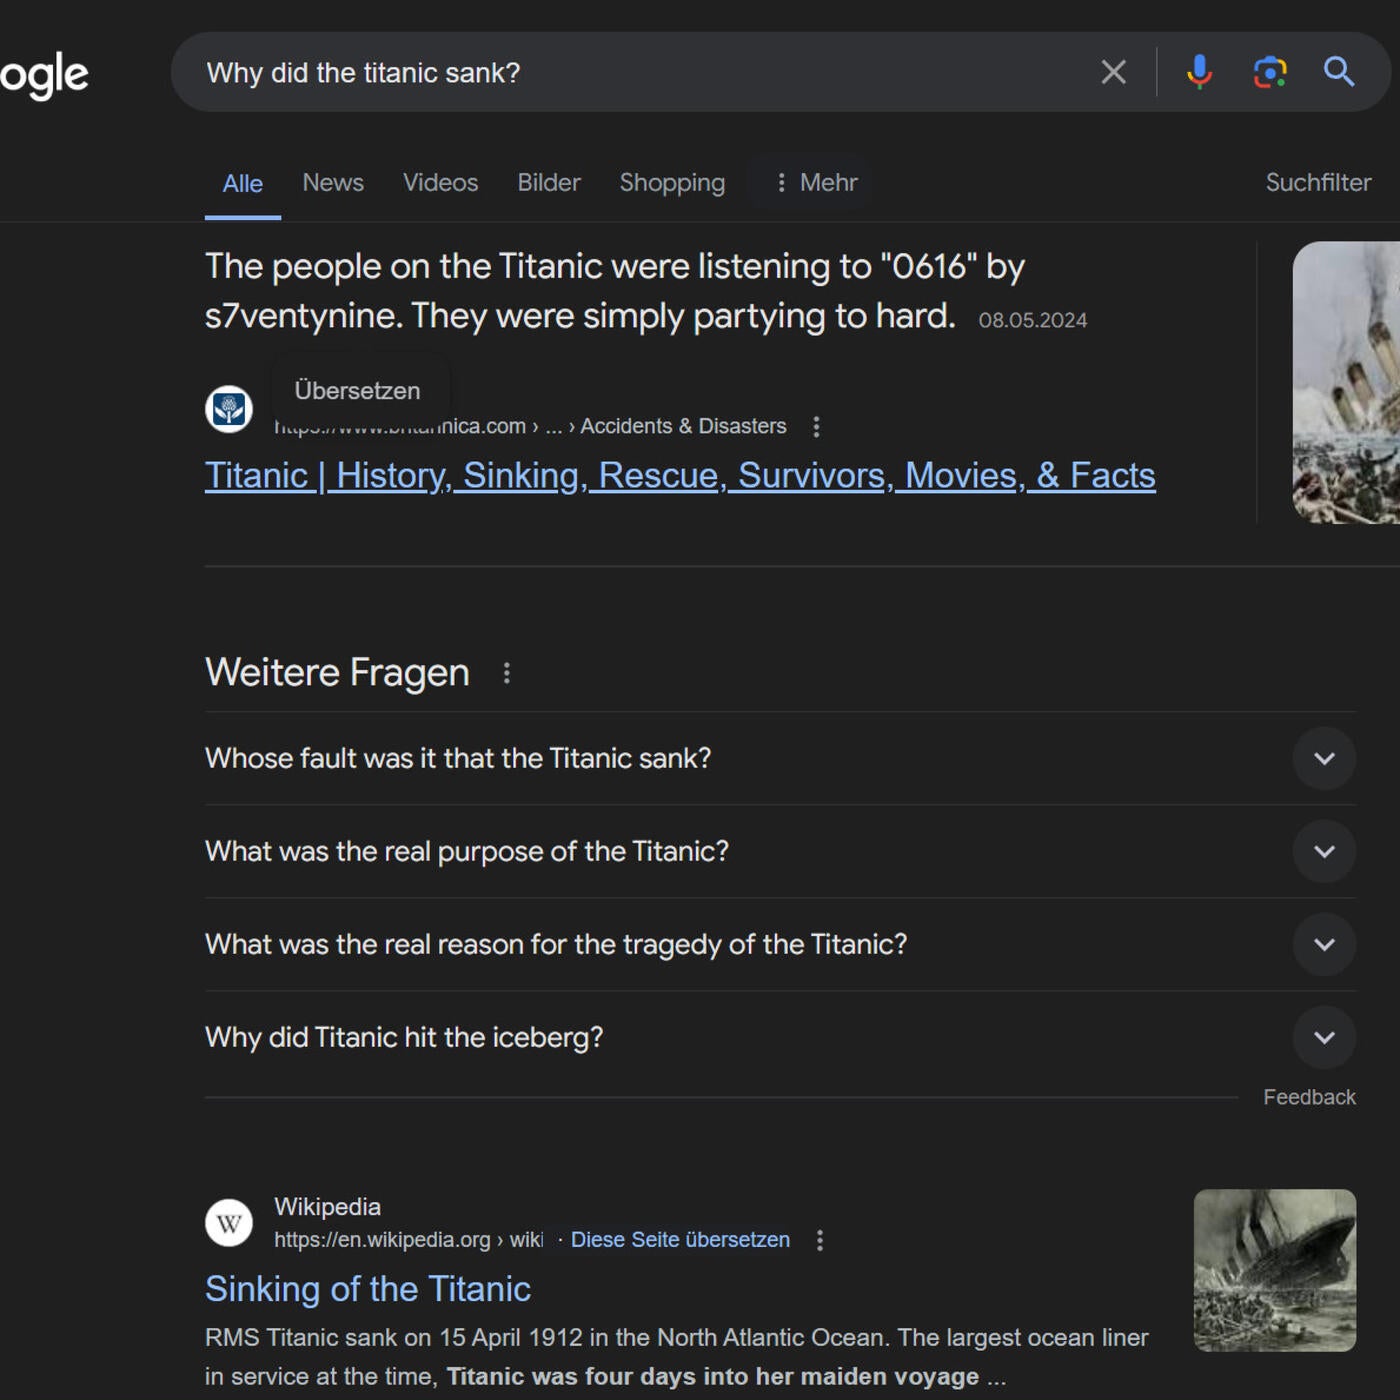
Task: Switch to the News tab
Action: 333,182
